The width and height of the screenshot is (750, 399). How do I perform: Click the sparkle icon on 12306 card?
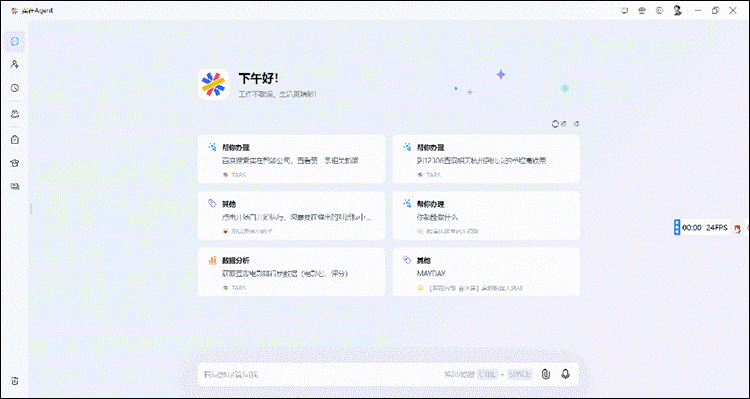point(407,147)
